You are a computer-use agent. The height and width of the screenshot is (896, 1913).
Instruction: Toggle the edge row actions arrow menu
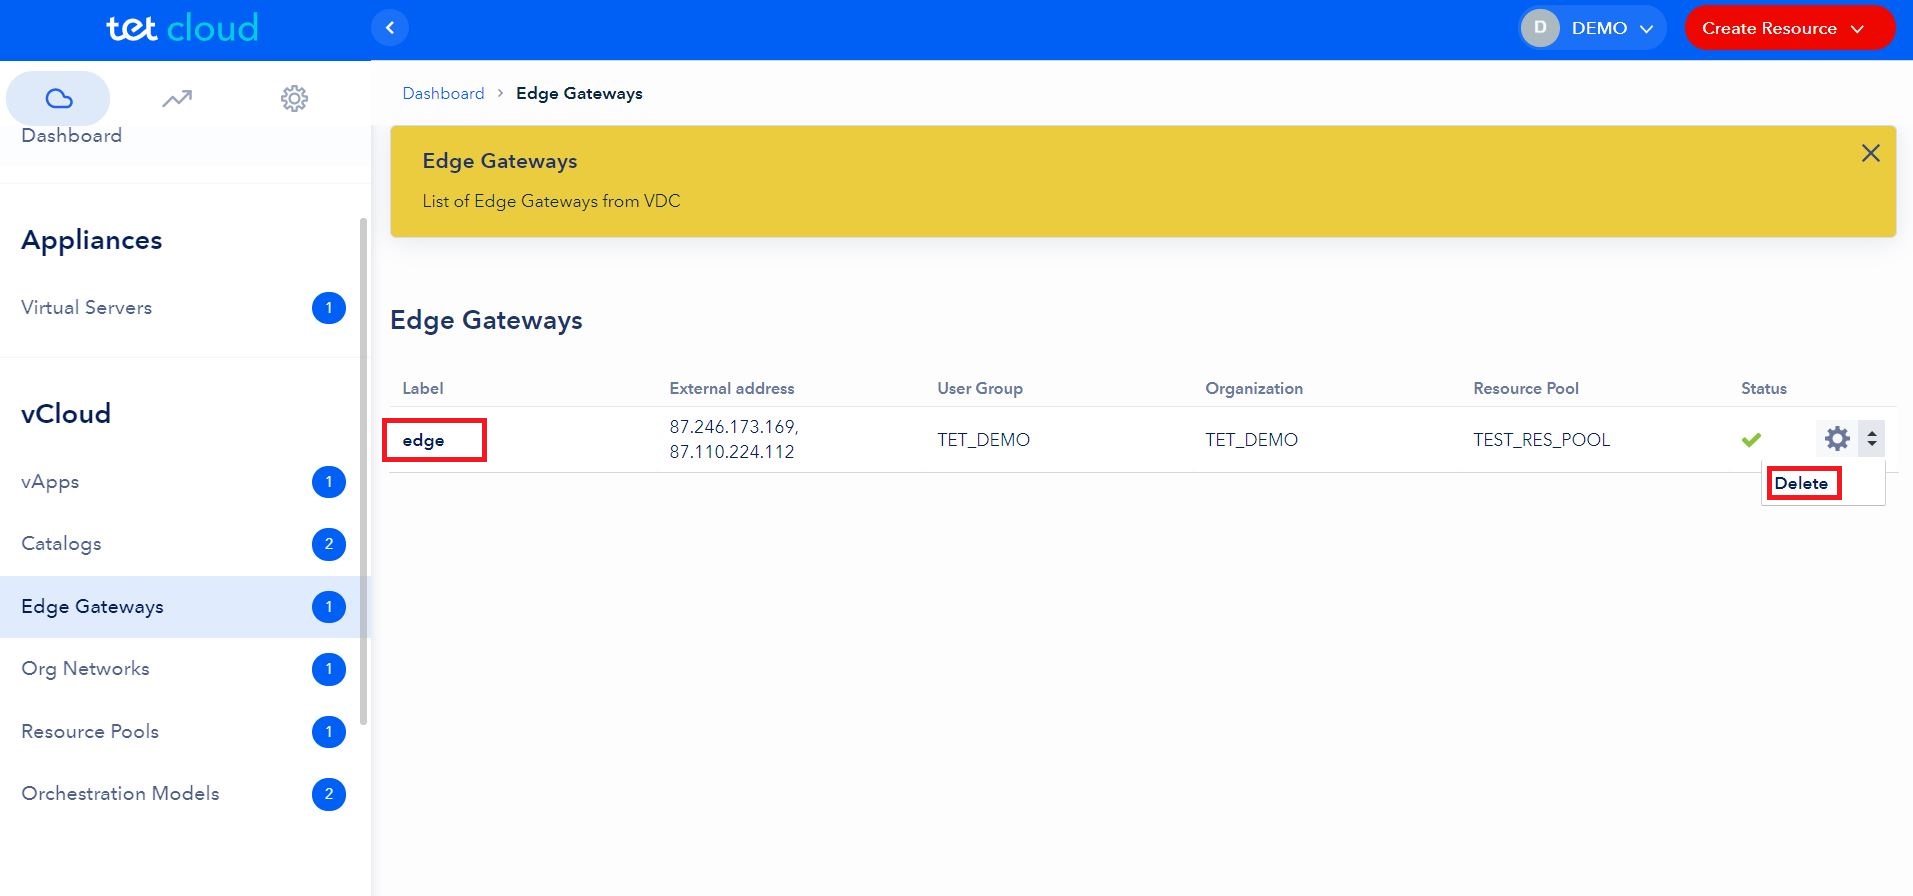(x=1871, y=438)
